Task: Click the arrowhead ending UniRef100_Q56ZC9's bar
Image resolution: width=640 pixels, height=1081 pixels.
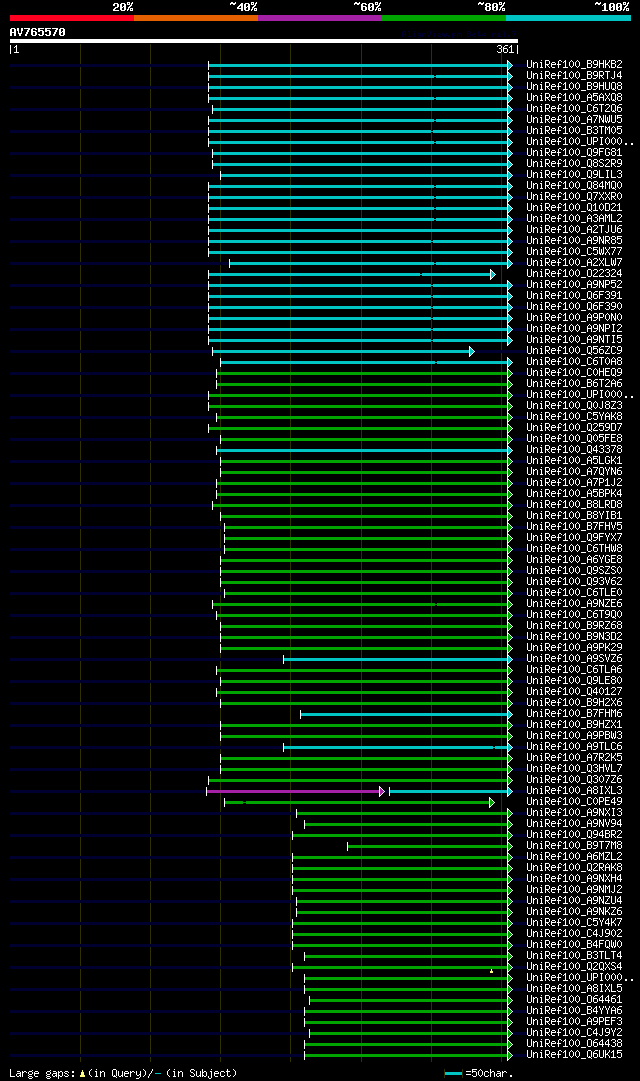Action: point(472,352)
